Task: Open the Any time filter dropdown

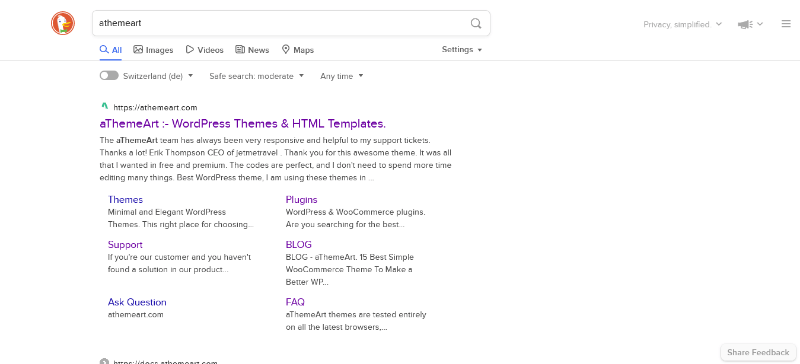Action: click(x=342, y=76)
